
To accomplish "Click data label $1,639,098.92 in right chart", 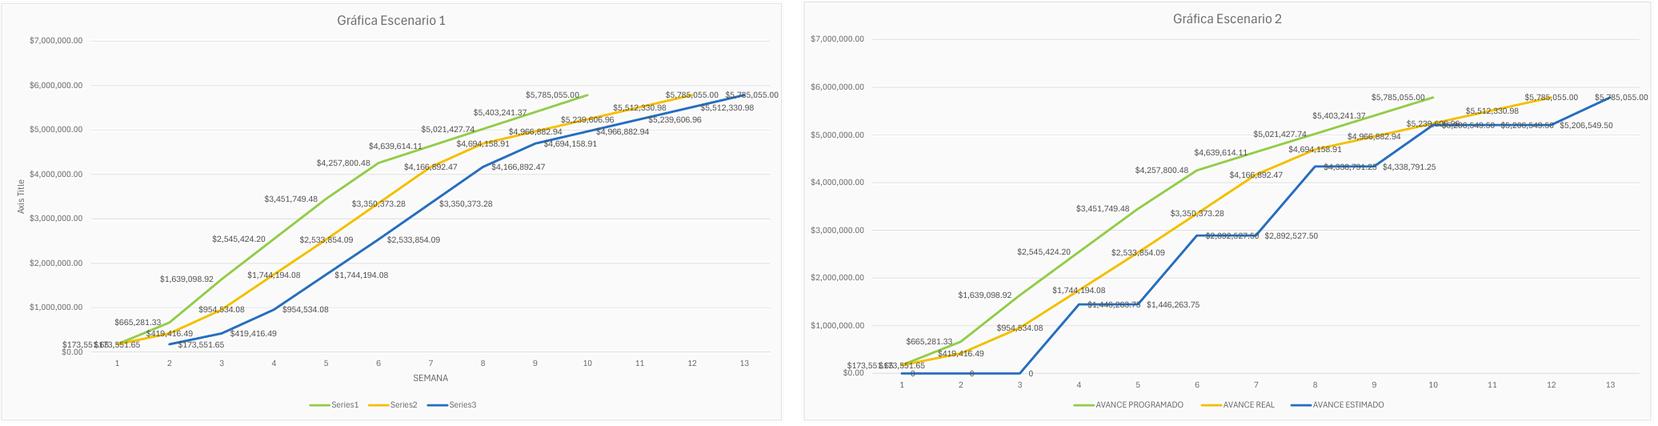I will click(985, 295).
